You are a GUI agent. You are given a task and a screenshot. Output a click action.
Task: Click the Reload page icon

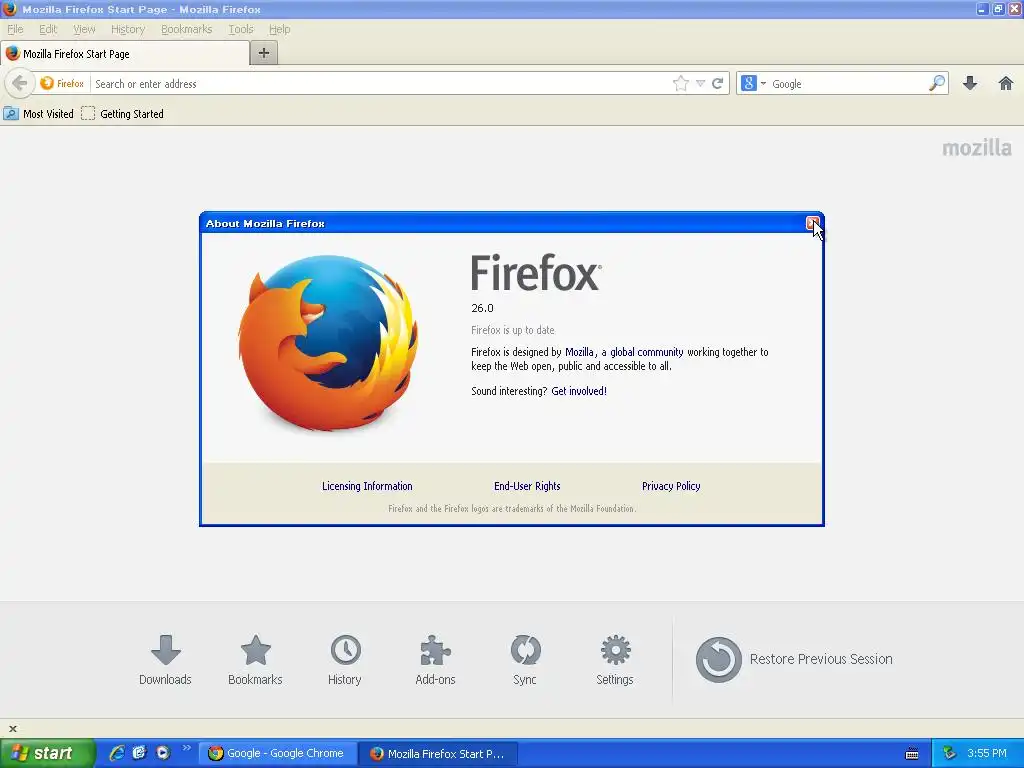click(718, 83)
